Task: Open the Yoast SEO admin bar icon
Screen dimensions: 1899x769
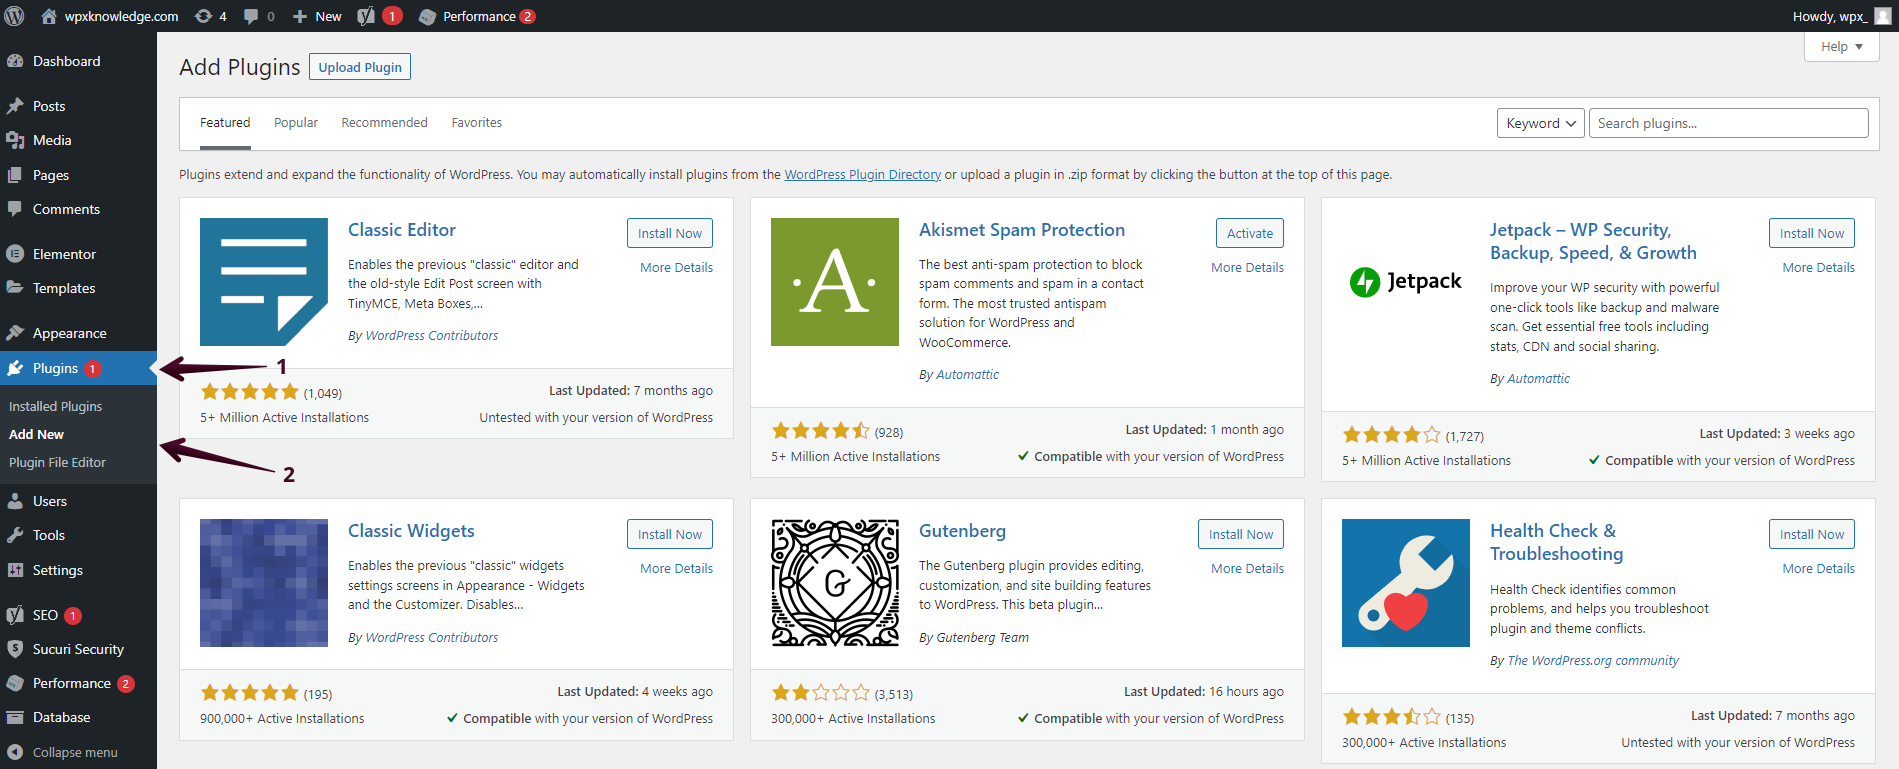Action: tap(367, 16)
